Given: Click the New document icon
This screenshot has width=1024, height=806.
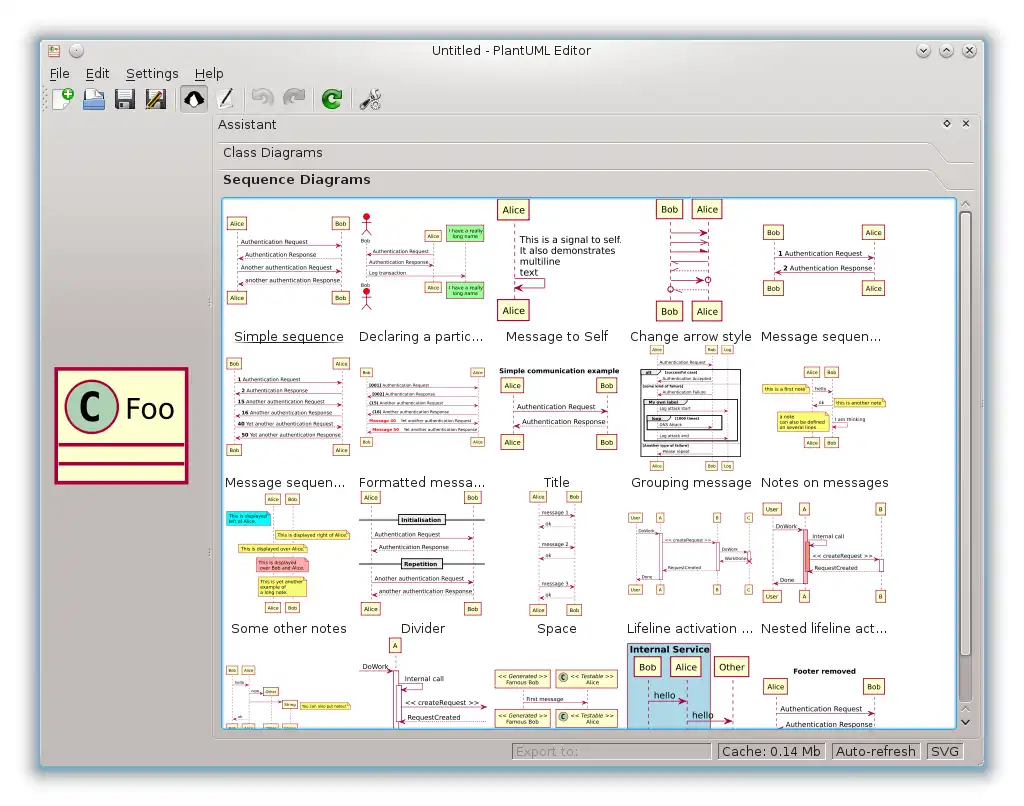Looking at the screenshot, I should 63,99.
